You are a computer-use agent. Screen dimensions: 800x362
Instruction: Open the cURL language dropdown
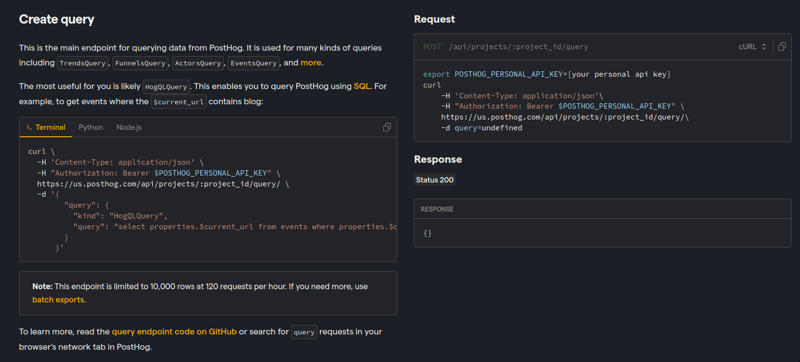click(752, 46)
